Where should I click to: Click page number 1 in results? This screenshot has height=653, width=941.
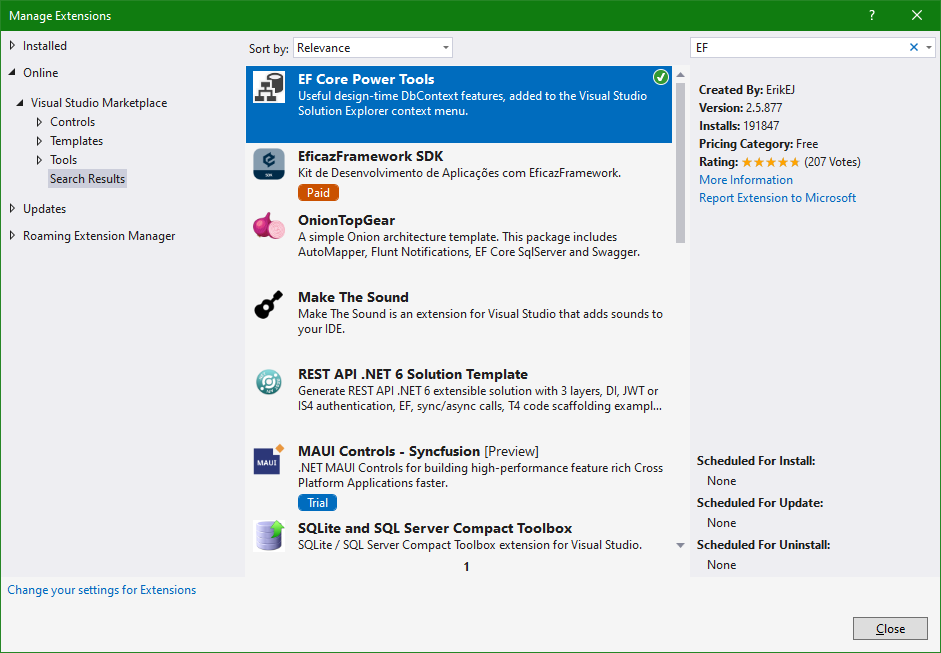coord(466,567)
